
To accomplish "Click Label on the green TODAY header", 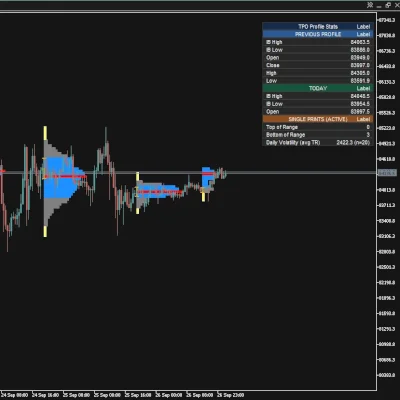I will [x=363, y=88].
